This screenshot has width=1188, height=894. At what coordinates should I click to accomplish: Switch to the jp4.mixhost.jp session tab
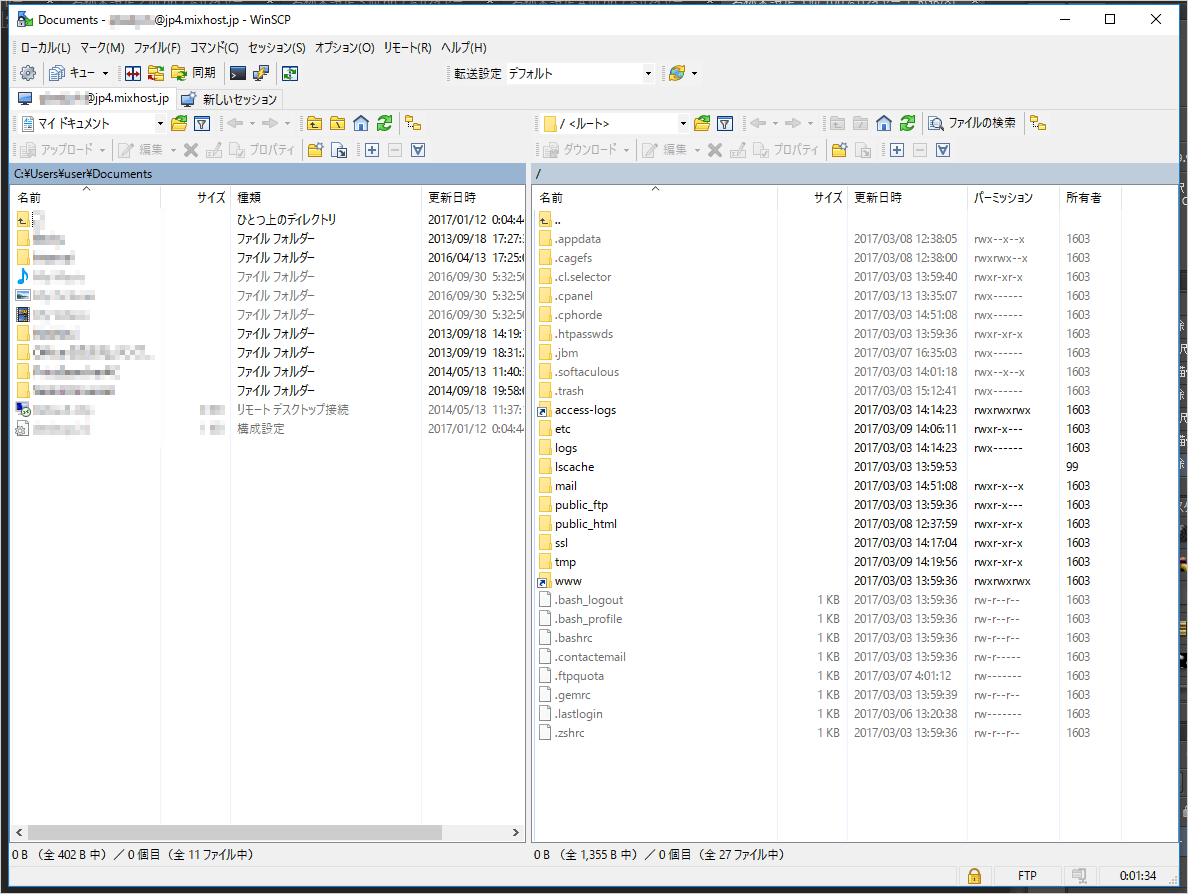tap(95, 98)
